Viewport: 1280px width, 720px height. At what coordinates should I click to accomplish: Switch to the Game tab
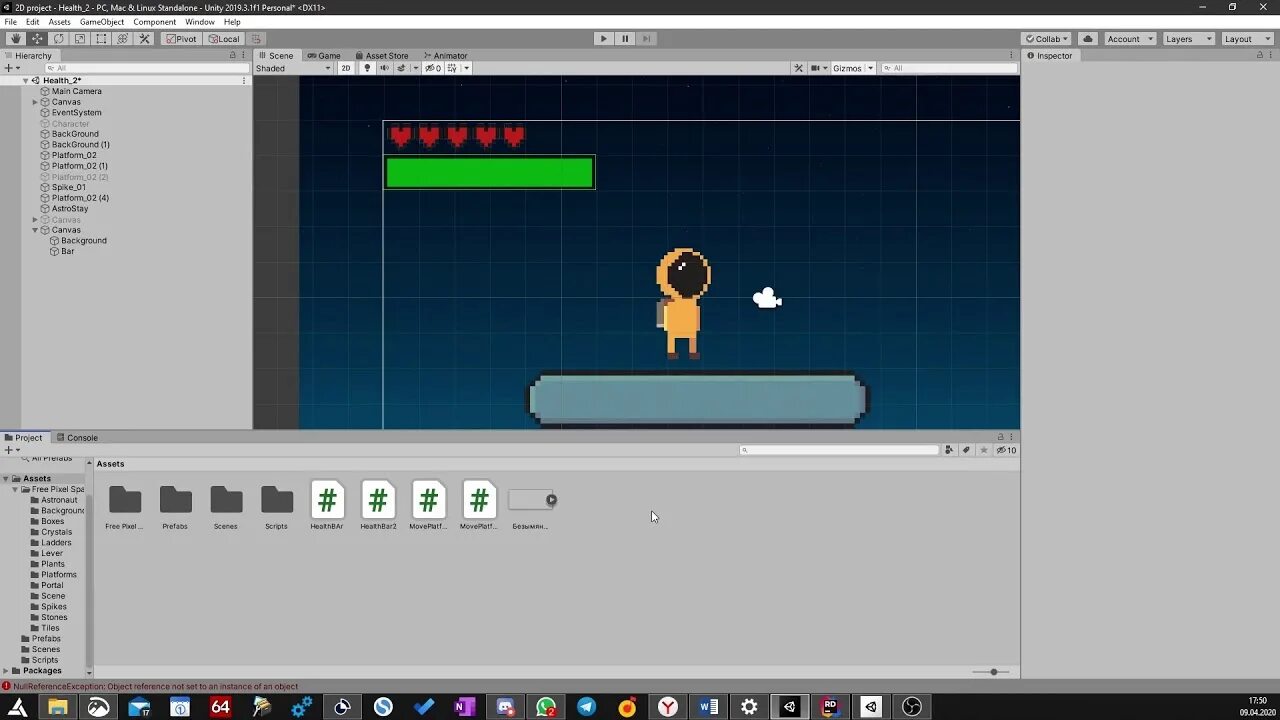pos(324,56)
